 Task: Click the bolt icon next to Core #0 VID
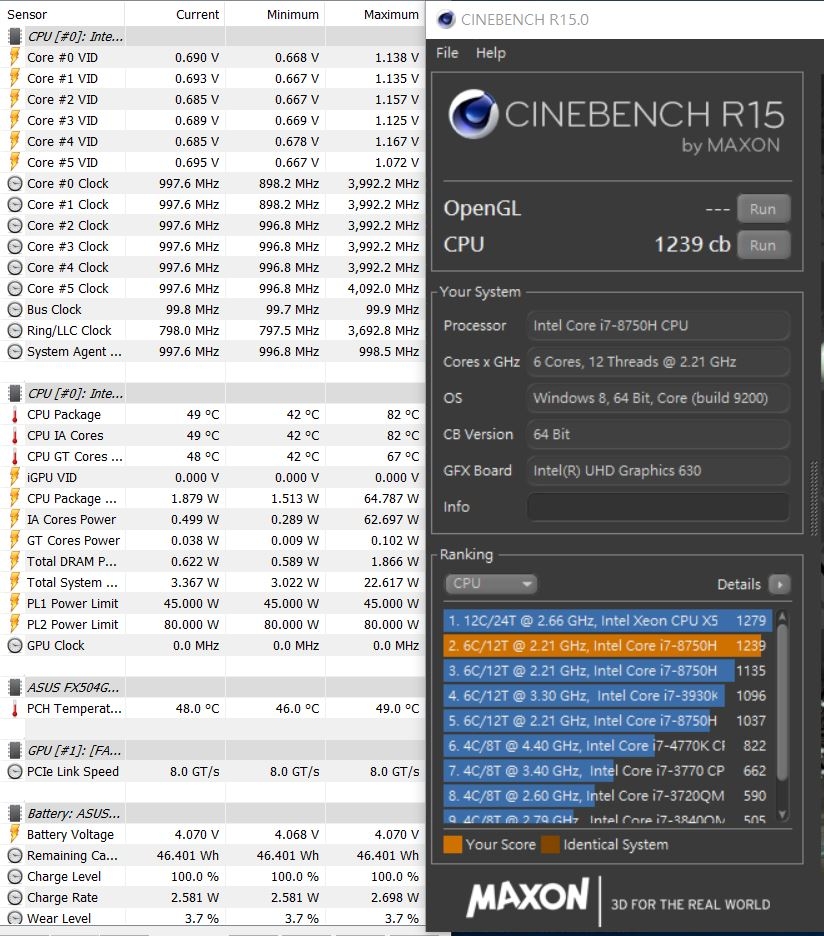[14, 57]
